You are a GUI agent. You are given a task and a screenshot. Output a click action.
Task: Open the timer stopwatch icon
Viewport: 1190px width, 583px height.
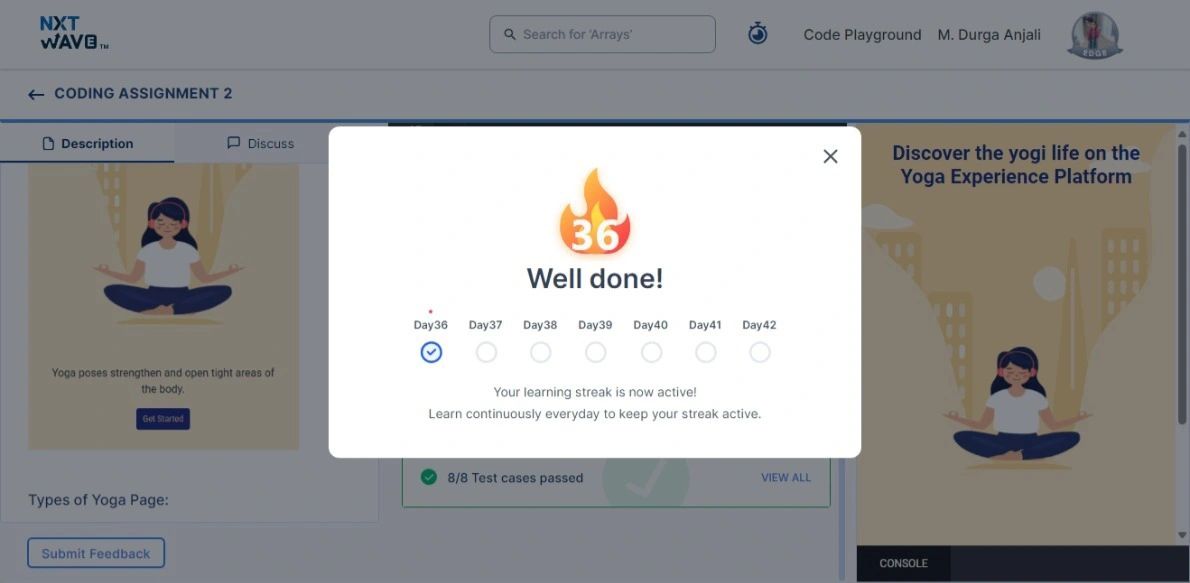point(757,33)
